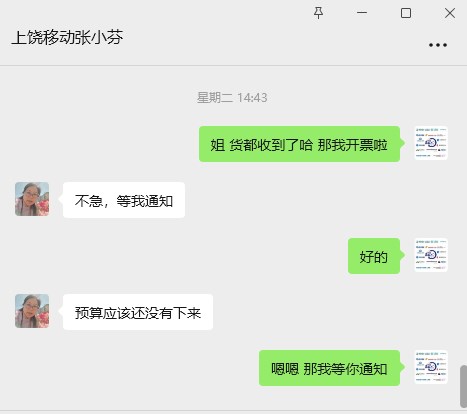Pin the chat window on top
This screenshot has height=414, width=467.
click(318, 13)
